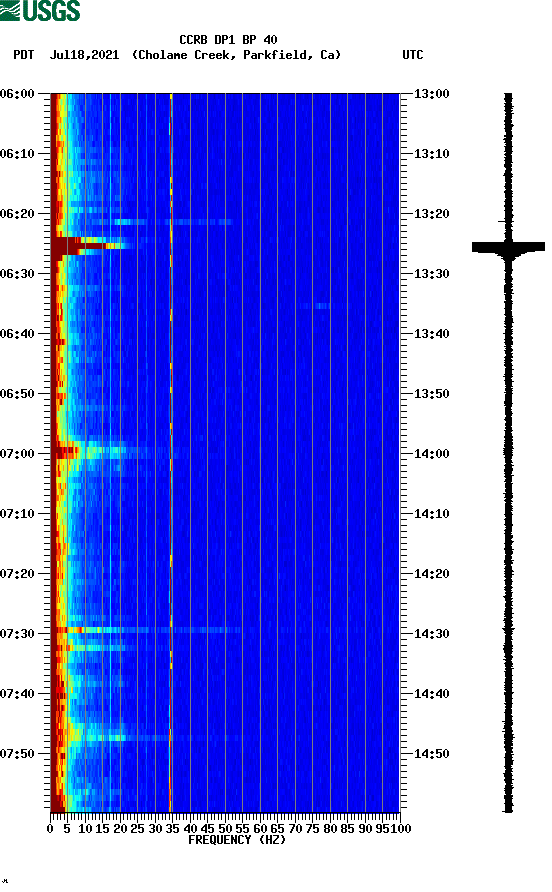
Task: Click the '75' frequency tick label
Action: pos(312,829)
